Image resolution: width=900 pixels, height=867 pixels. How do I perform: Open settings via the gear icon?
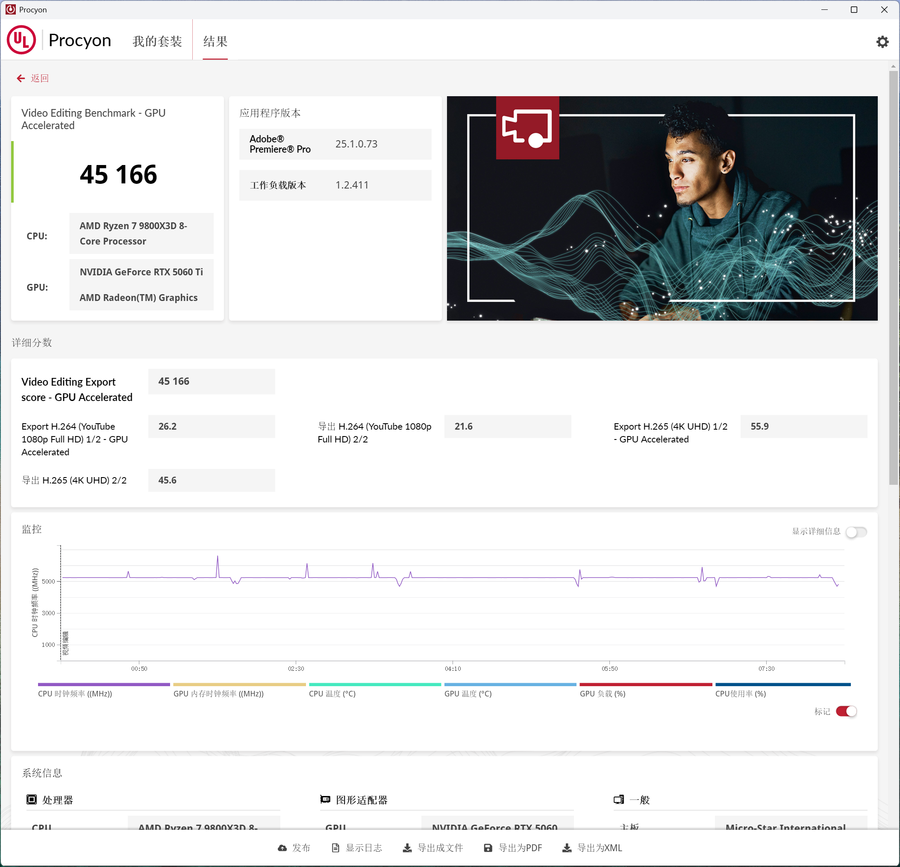point(882,41)
